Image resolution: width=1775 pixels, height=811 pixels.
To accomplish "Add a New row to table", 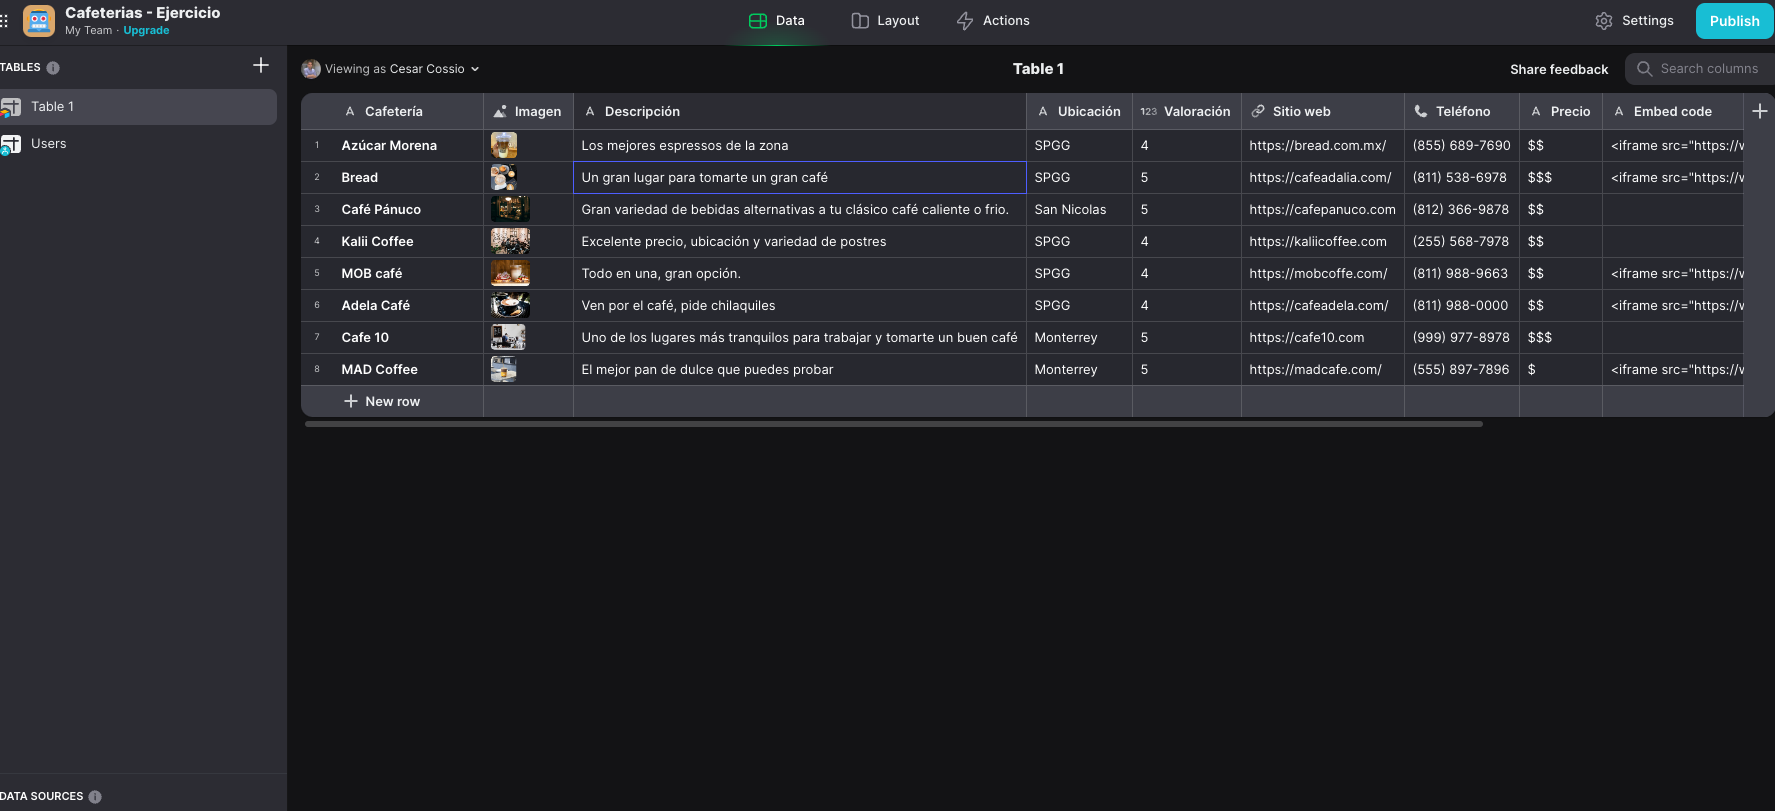I will (x=382, y=401).
